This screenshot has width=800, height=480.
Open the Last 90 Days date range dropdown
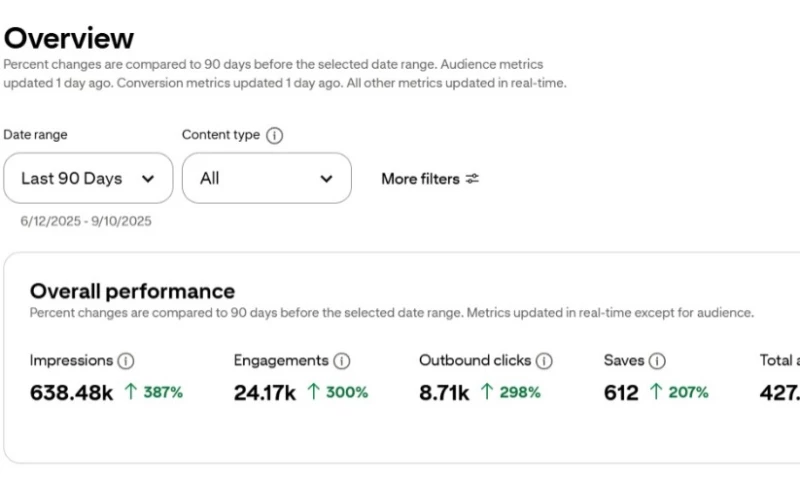coord(88,178)
